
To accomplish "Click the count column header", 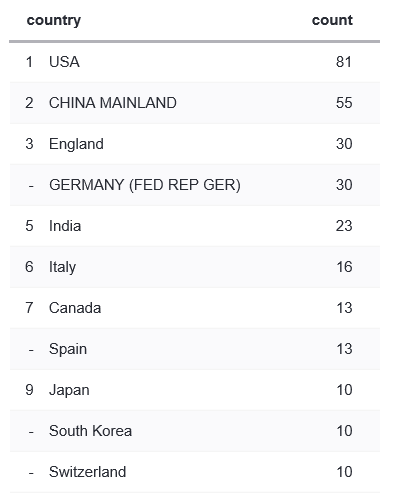I will click(332, 20).
